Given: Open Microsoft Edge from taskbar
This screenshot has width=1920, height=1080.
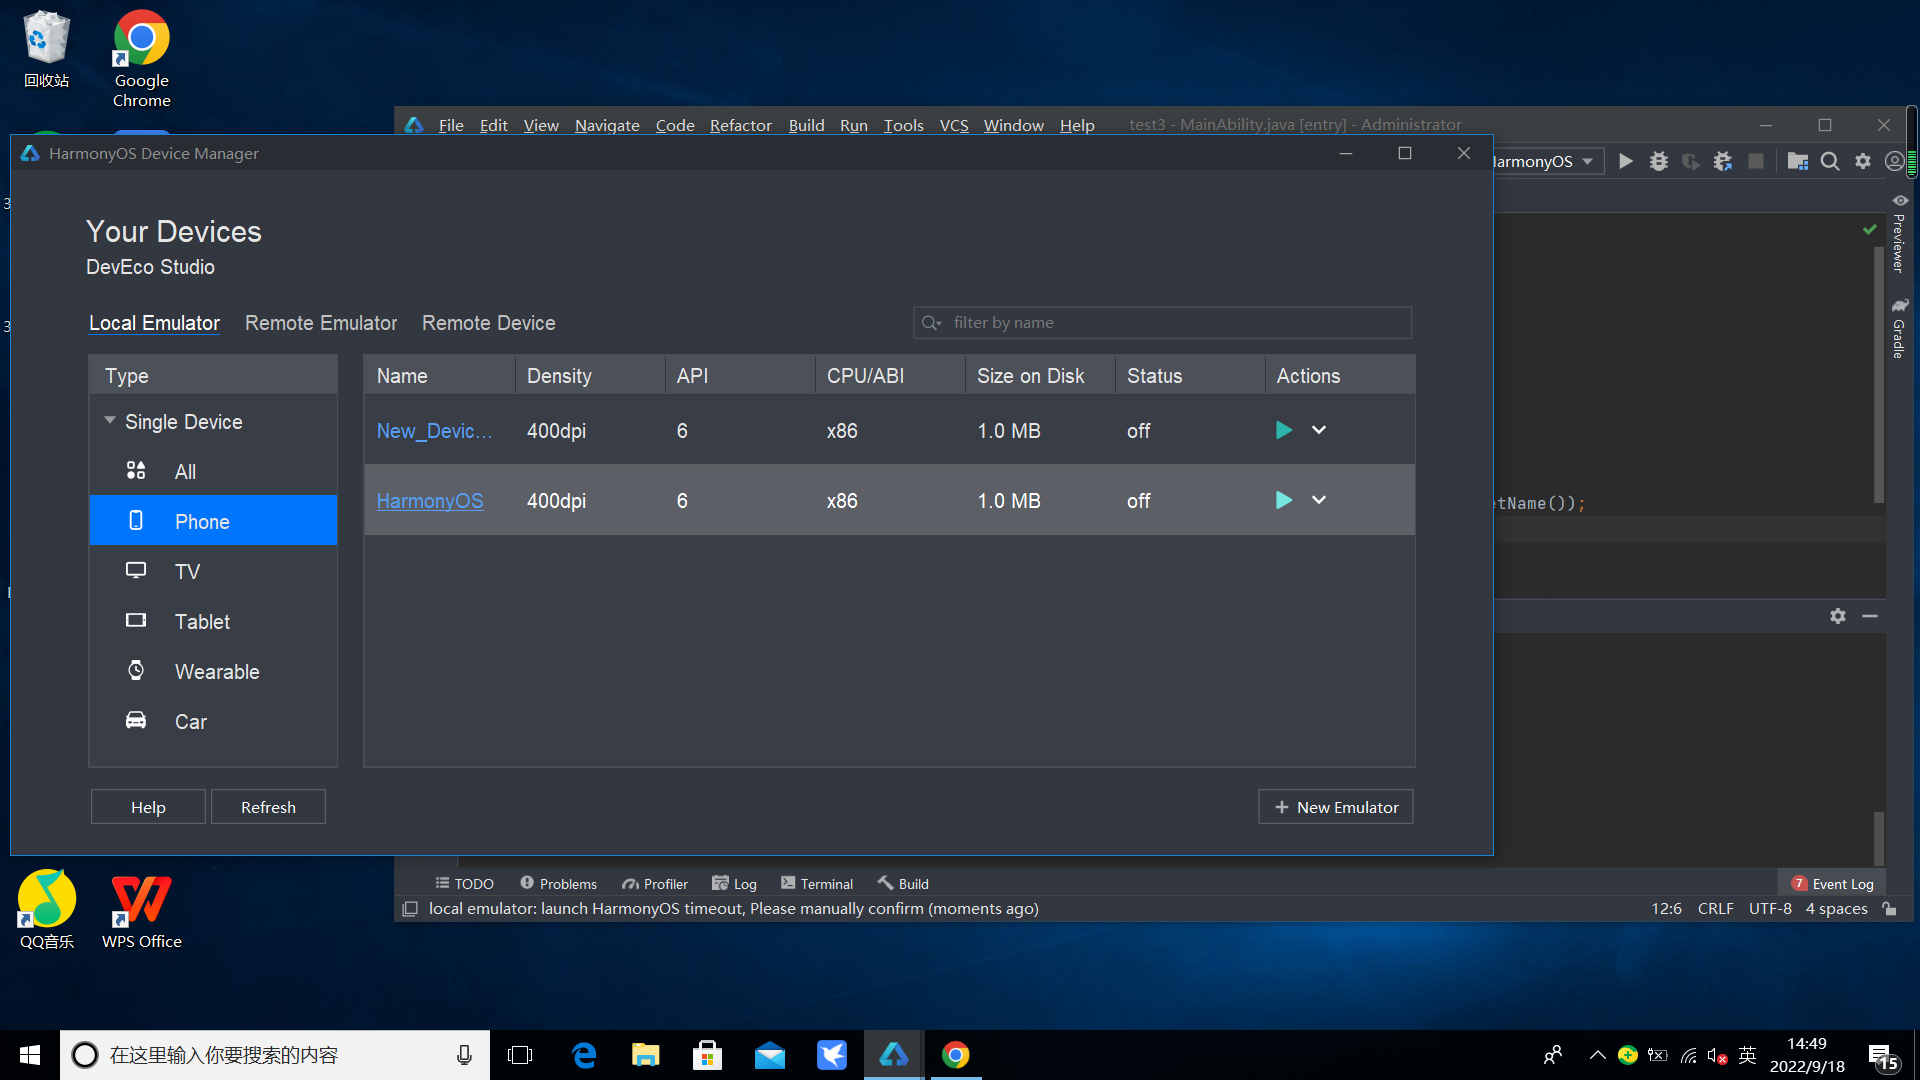Looking at the screenshot, I should 584,1055.
